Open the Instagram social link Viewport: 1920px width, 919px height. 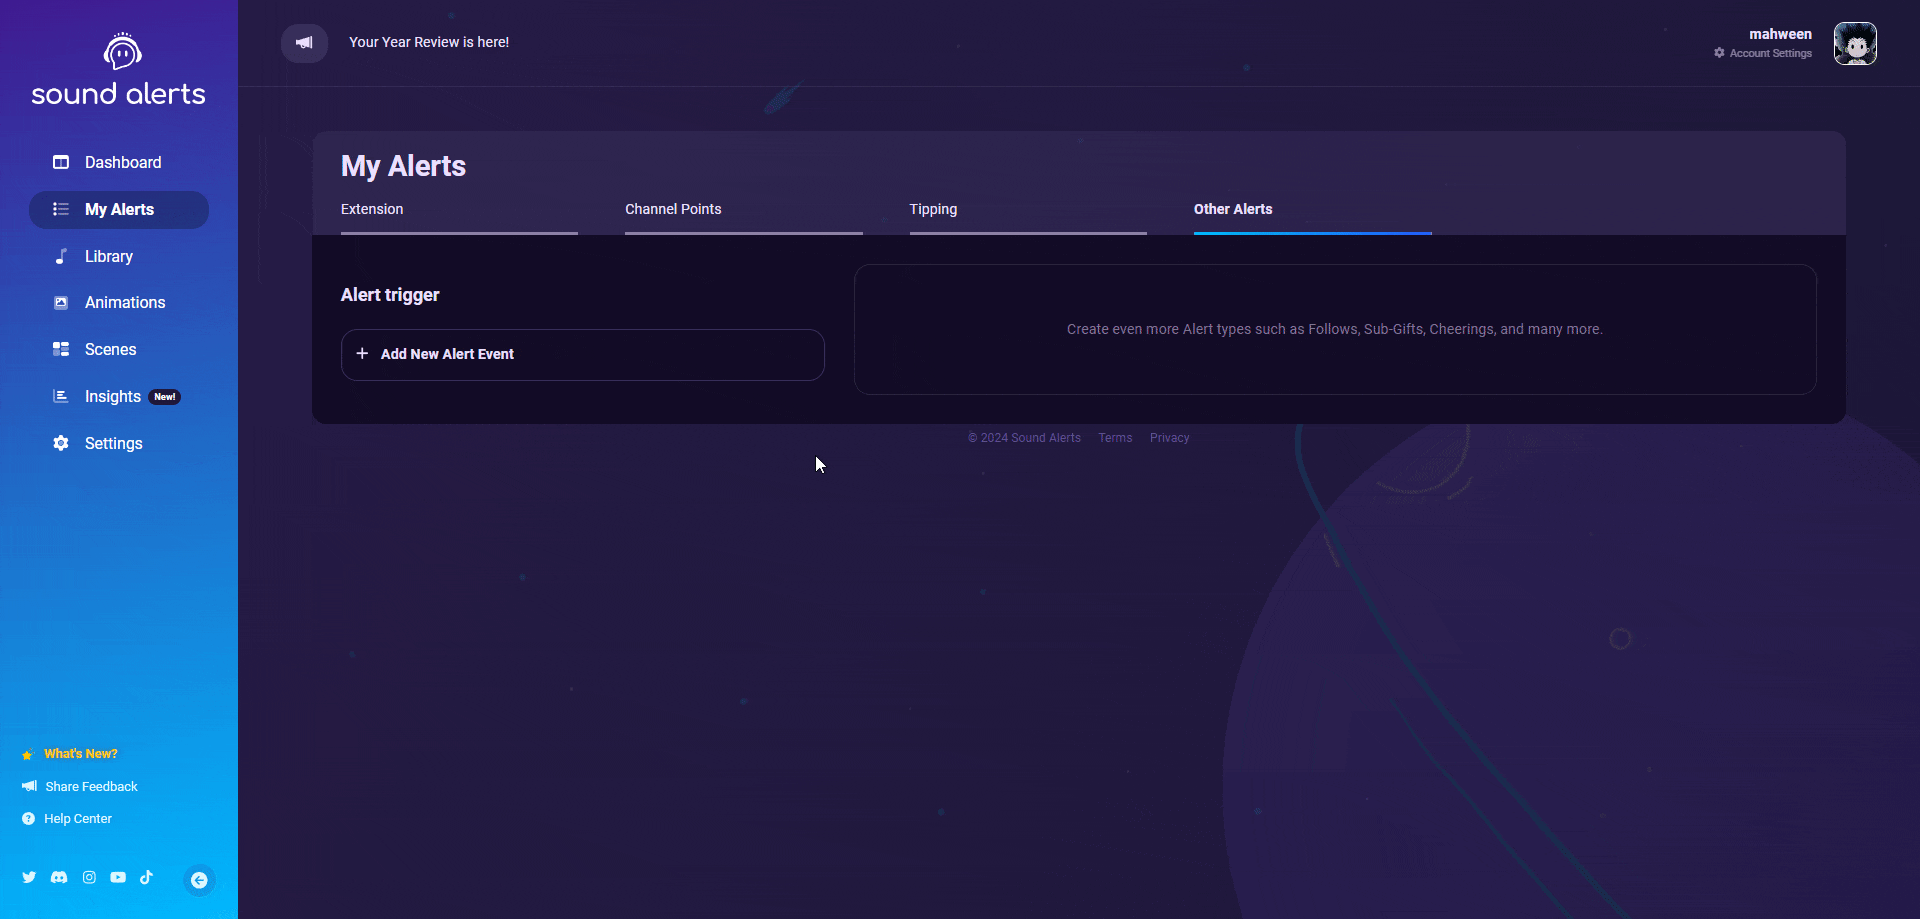pos(89,877)
